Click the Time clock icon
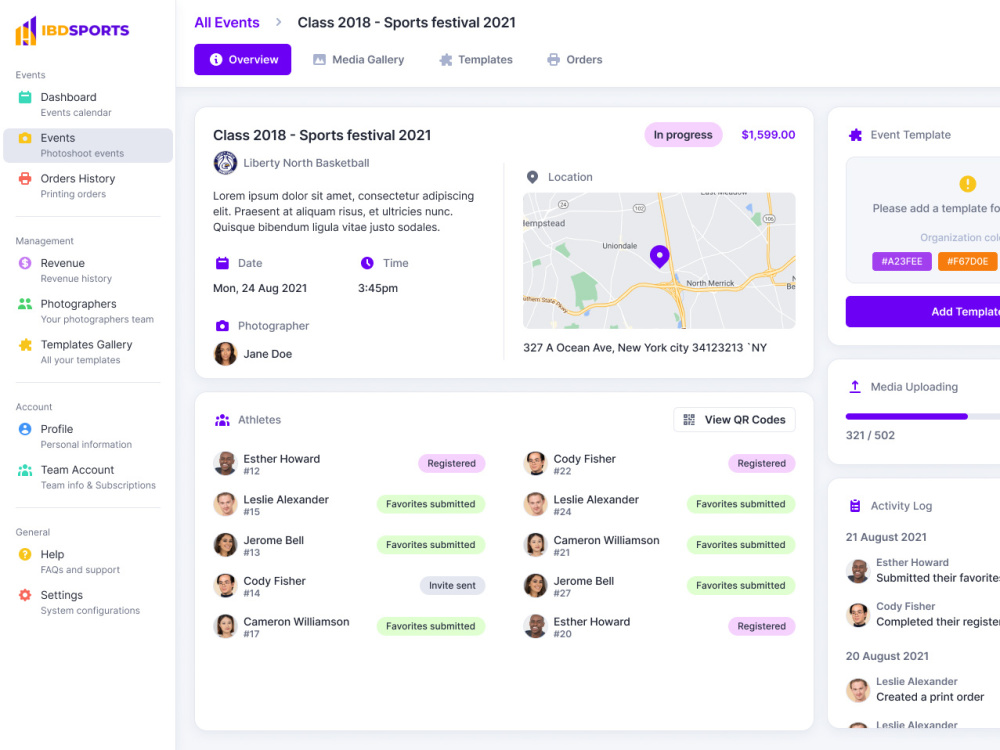 pos(367,263)
